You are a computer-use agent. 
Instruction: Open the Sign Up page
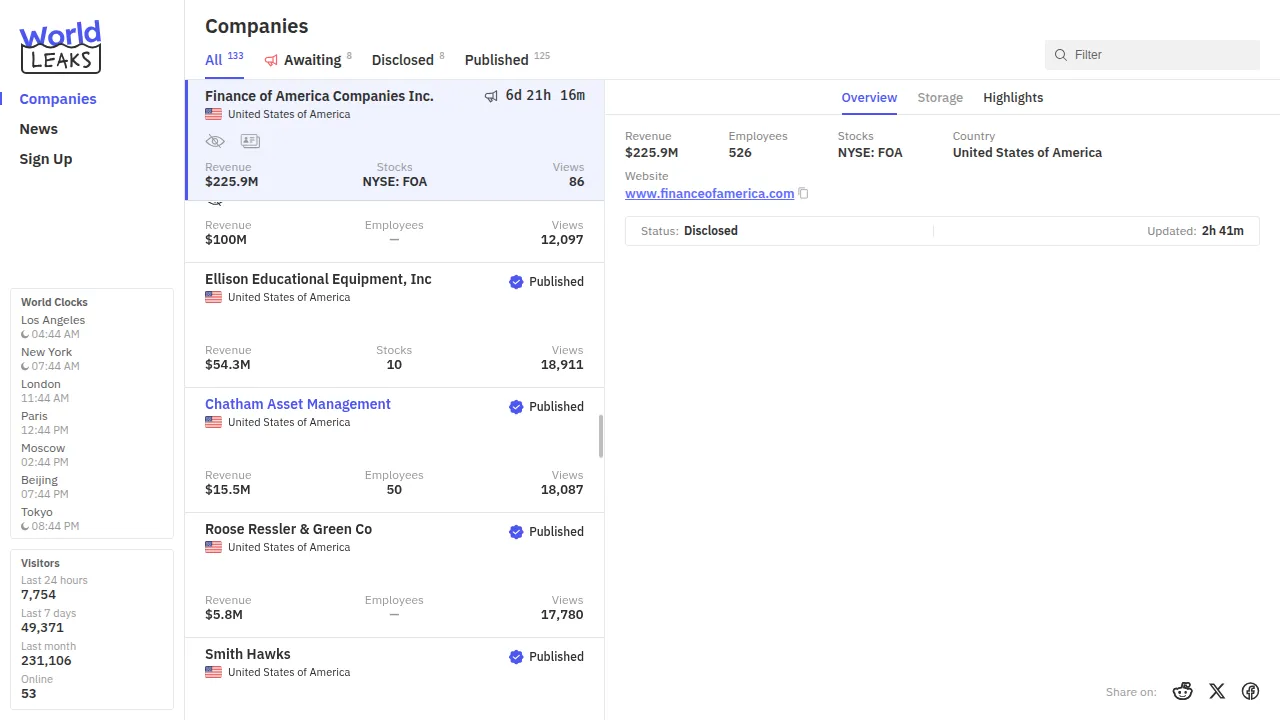[x=46, y=159]
